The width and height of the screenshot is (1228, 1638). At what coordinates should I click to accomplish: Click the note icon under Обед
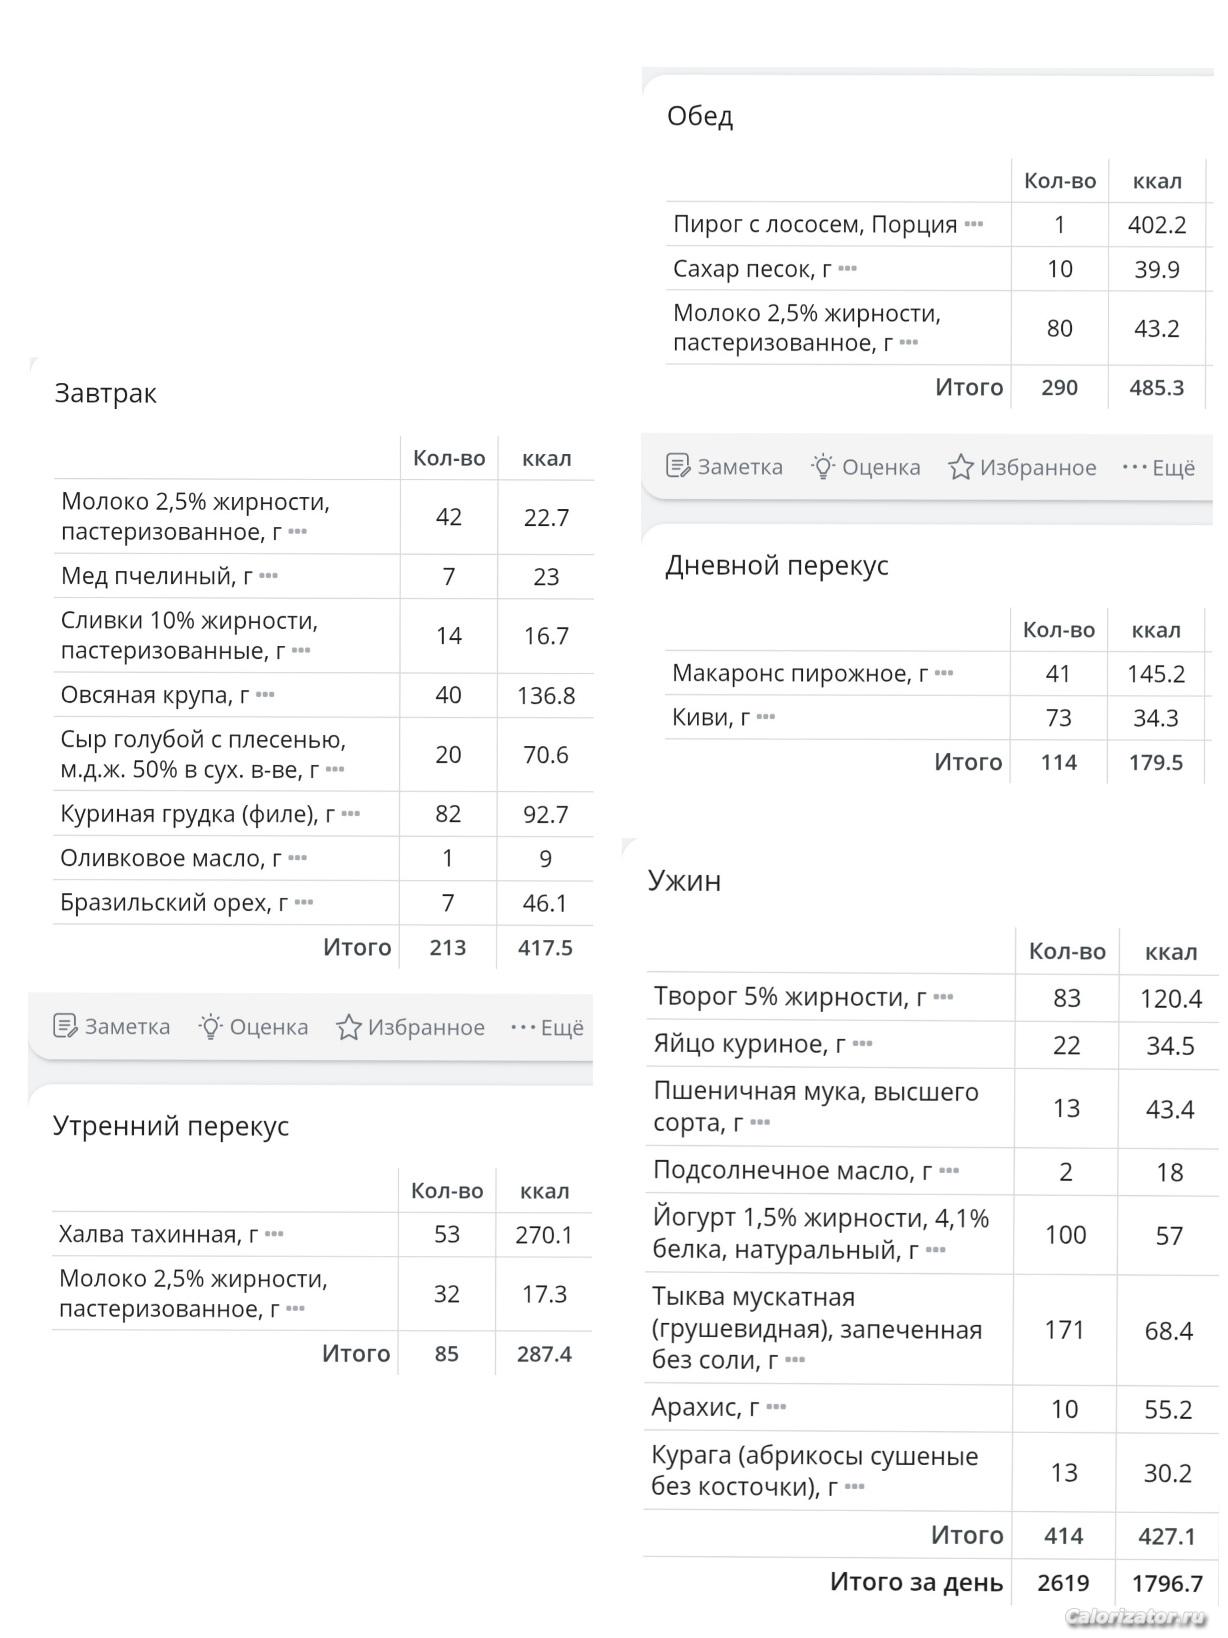coord(678,466)
